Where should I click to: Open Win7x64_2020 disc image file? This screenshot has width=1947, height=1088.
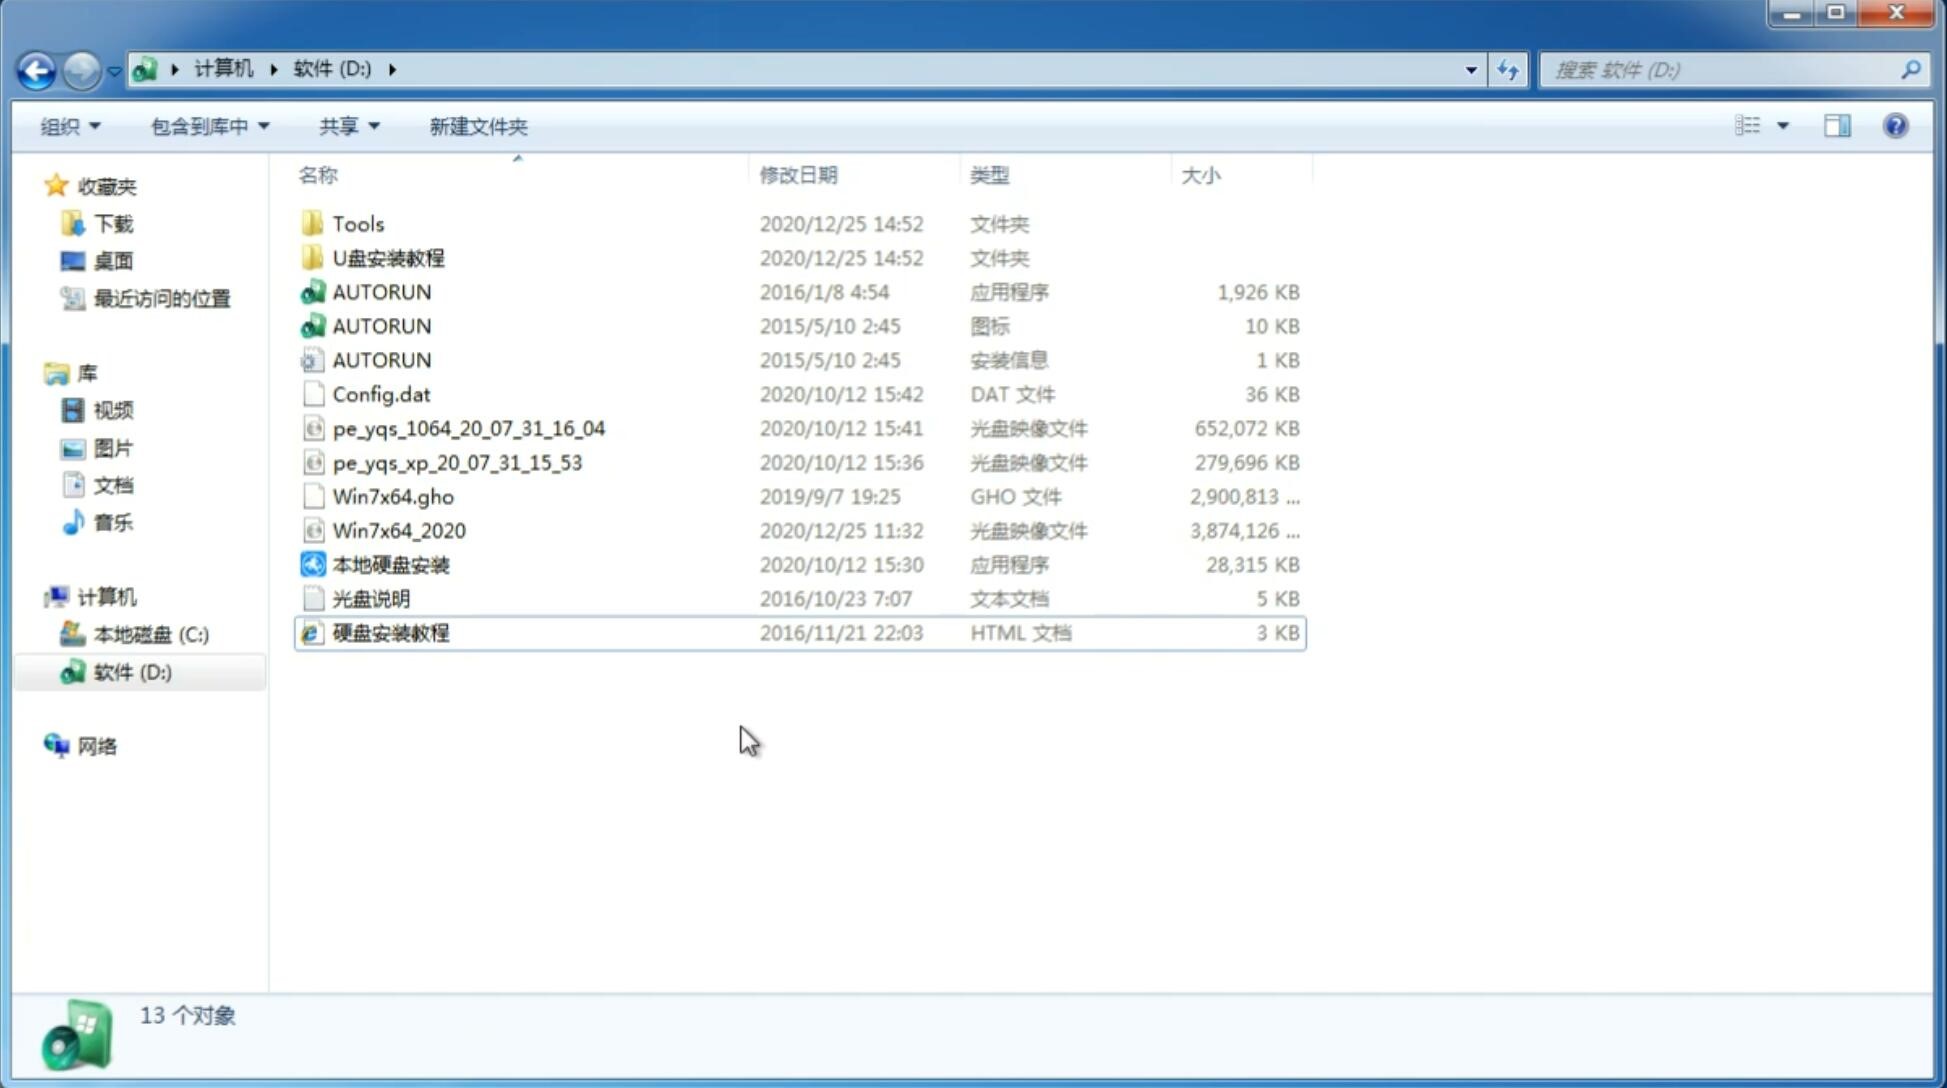[398, 531]
